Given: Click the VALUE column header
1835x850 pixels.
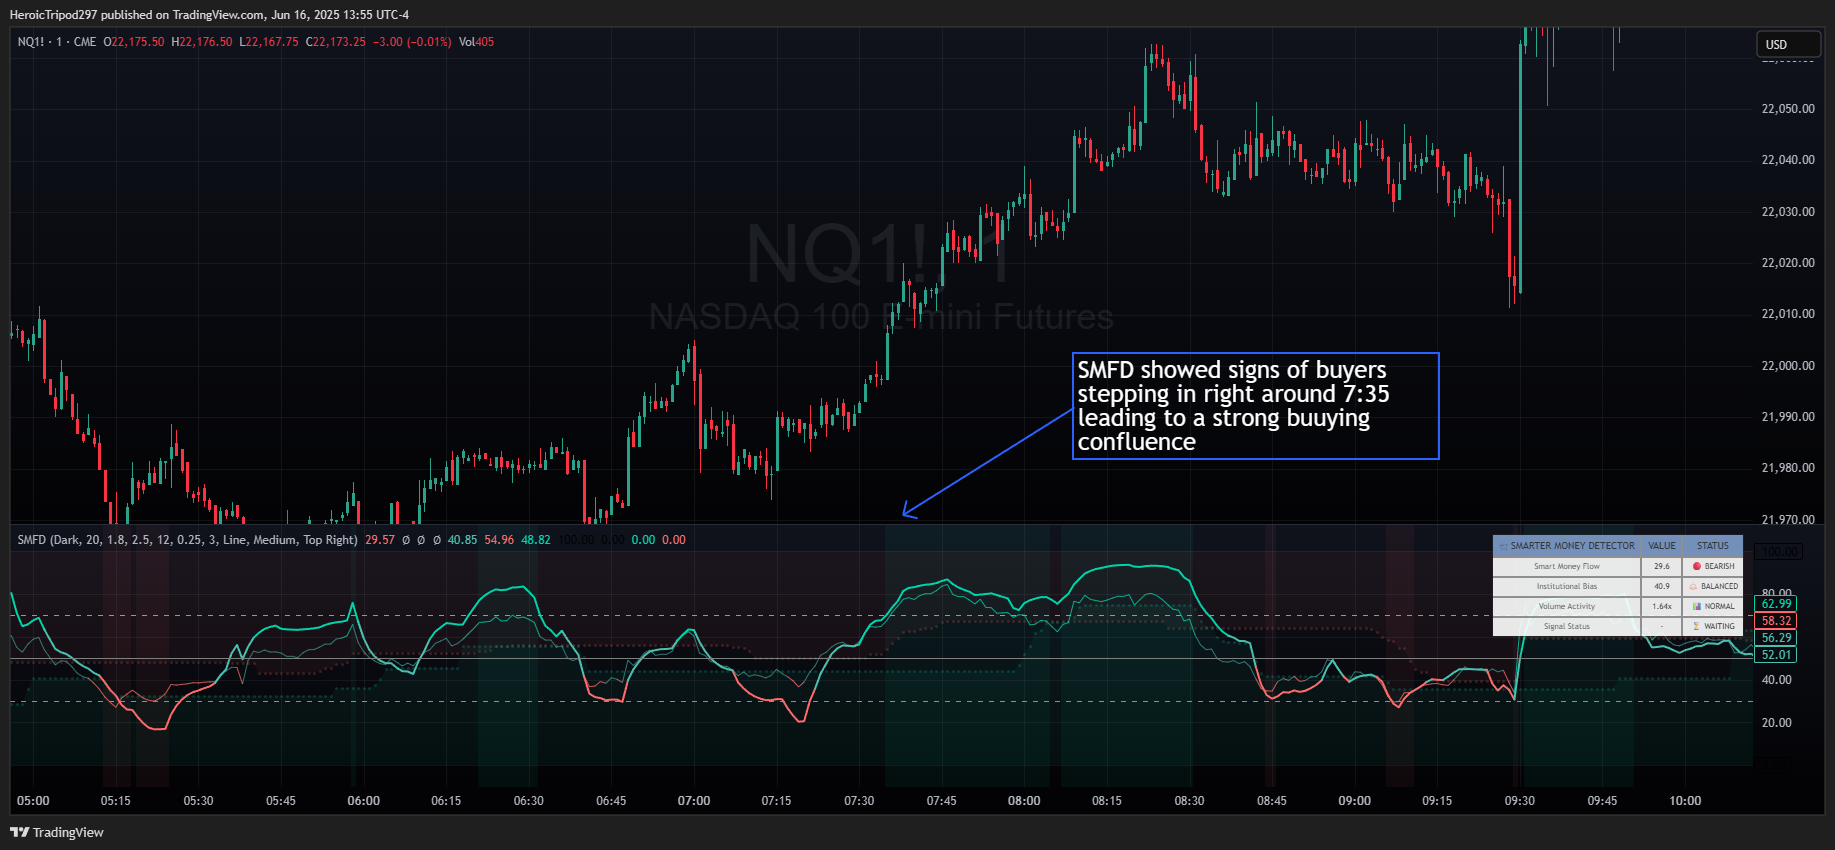Looking at the screenshot, I should [x=1662, y=546].
